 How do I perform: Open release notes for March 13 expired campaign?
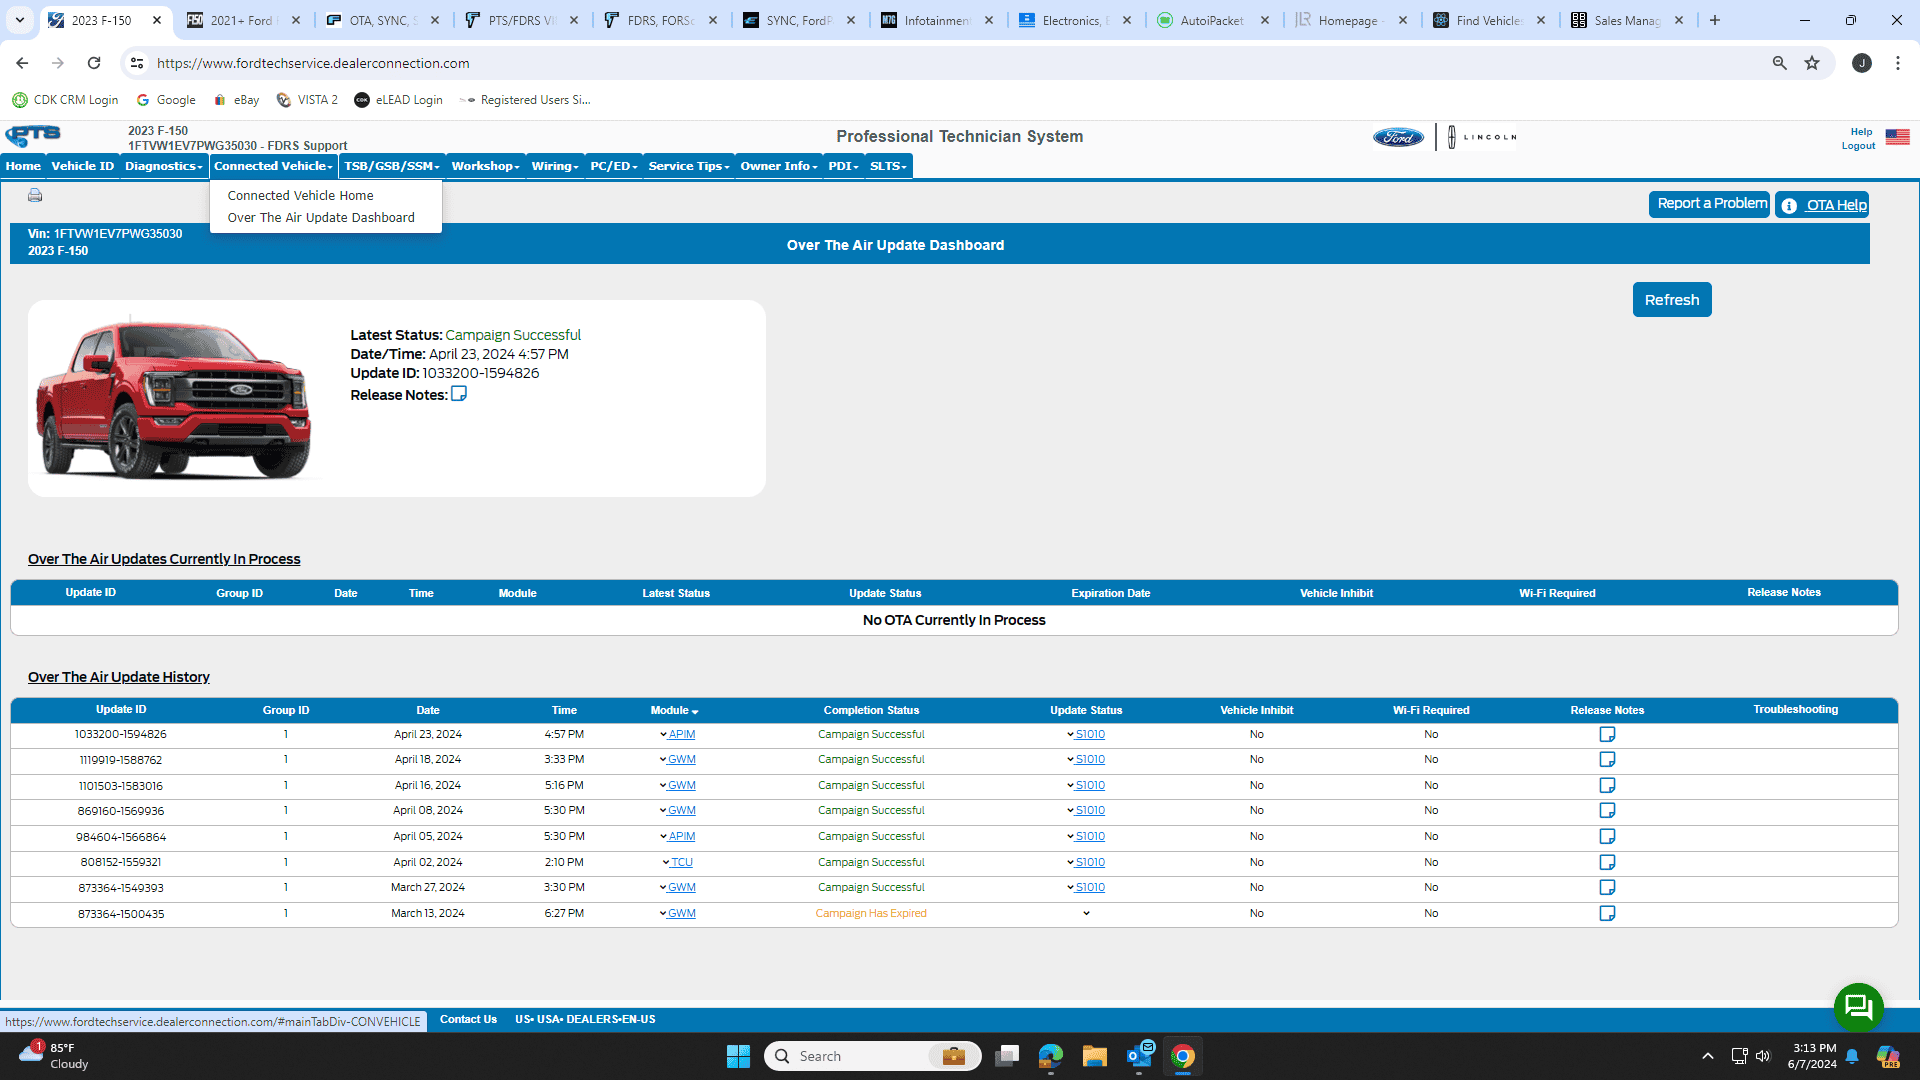click(1607, 914)
